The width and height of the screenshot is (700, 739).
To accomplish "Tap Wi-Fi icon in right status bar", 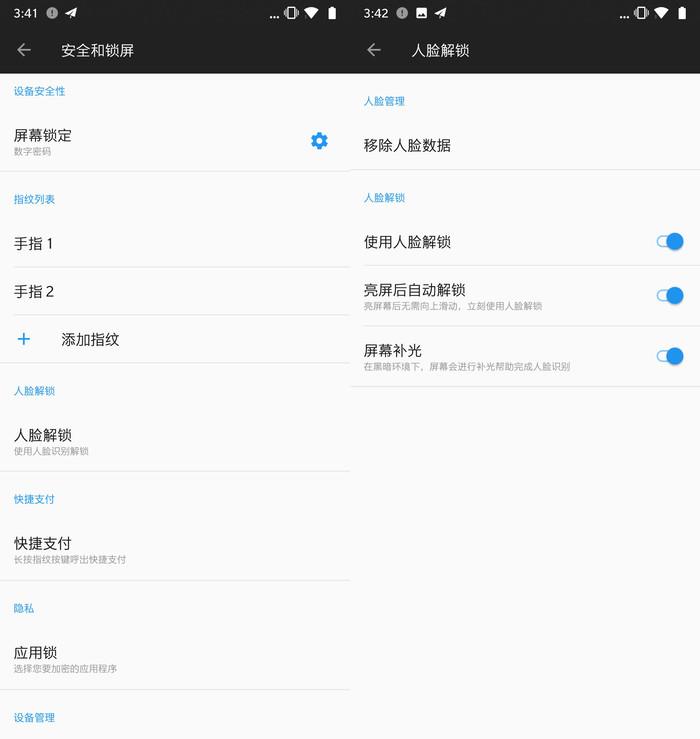I will tap(661, 13).
